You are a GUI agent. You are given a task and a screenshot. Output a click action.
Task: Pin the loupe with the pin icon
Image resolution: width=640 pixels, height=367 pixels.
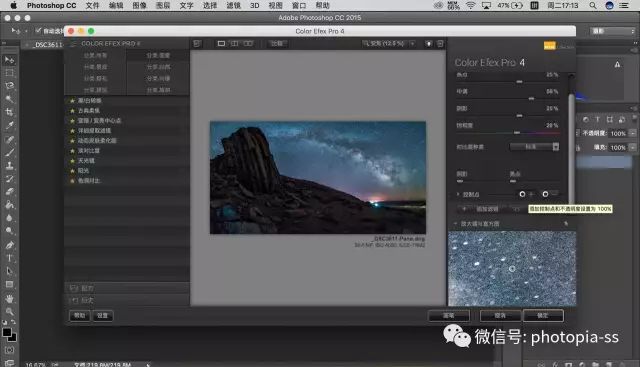tap(566, 223)
